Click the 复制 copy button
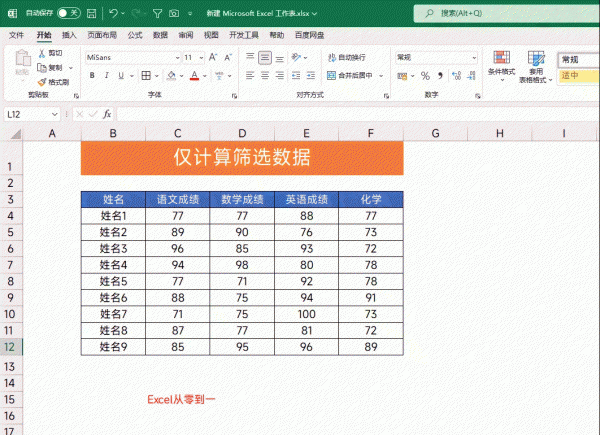The width and height of the screenshot is (600, 435). (51, 68)
